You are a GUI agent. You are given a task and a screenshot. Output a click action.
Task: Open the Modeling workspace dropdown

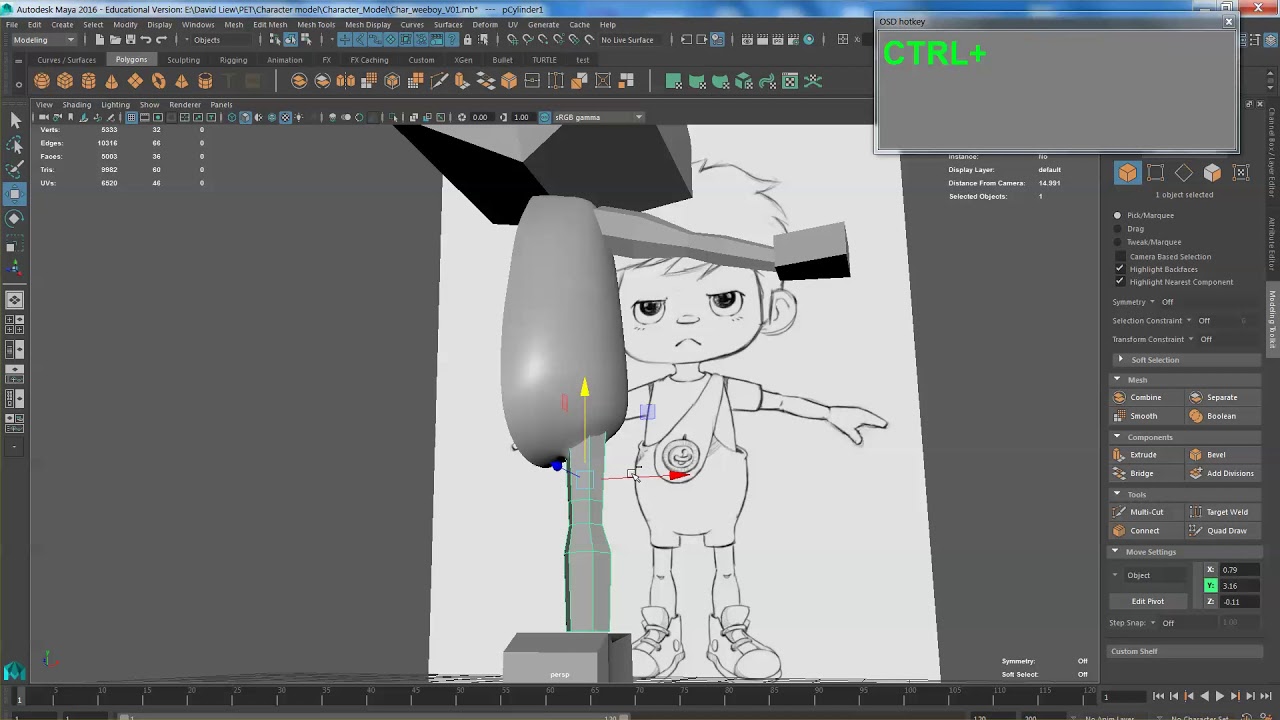(x=43, y=40)
